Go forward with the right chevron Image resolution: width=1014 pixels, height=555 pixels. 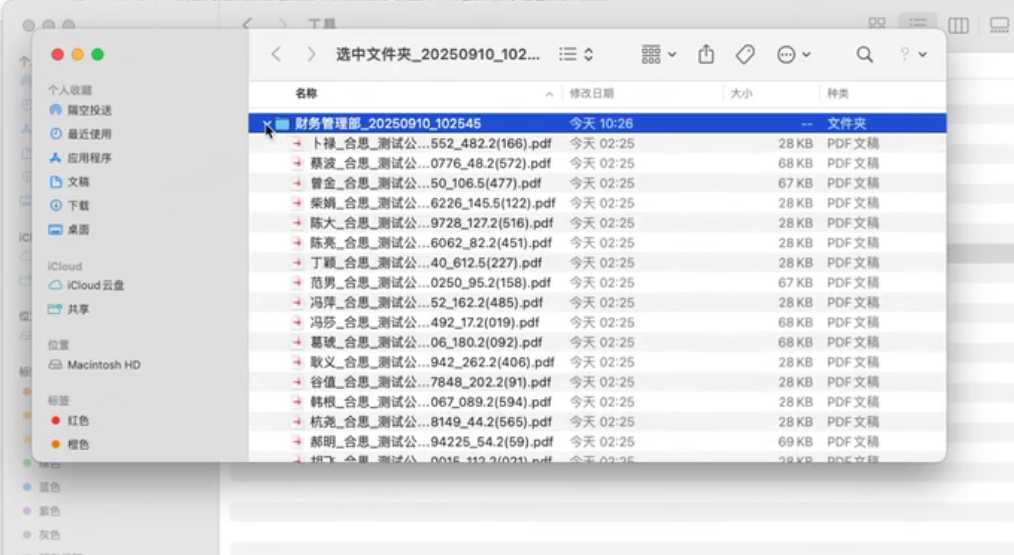tap(311, 55)
